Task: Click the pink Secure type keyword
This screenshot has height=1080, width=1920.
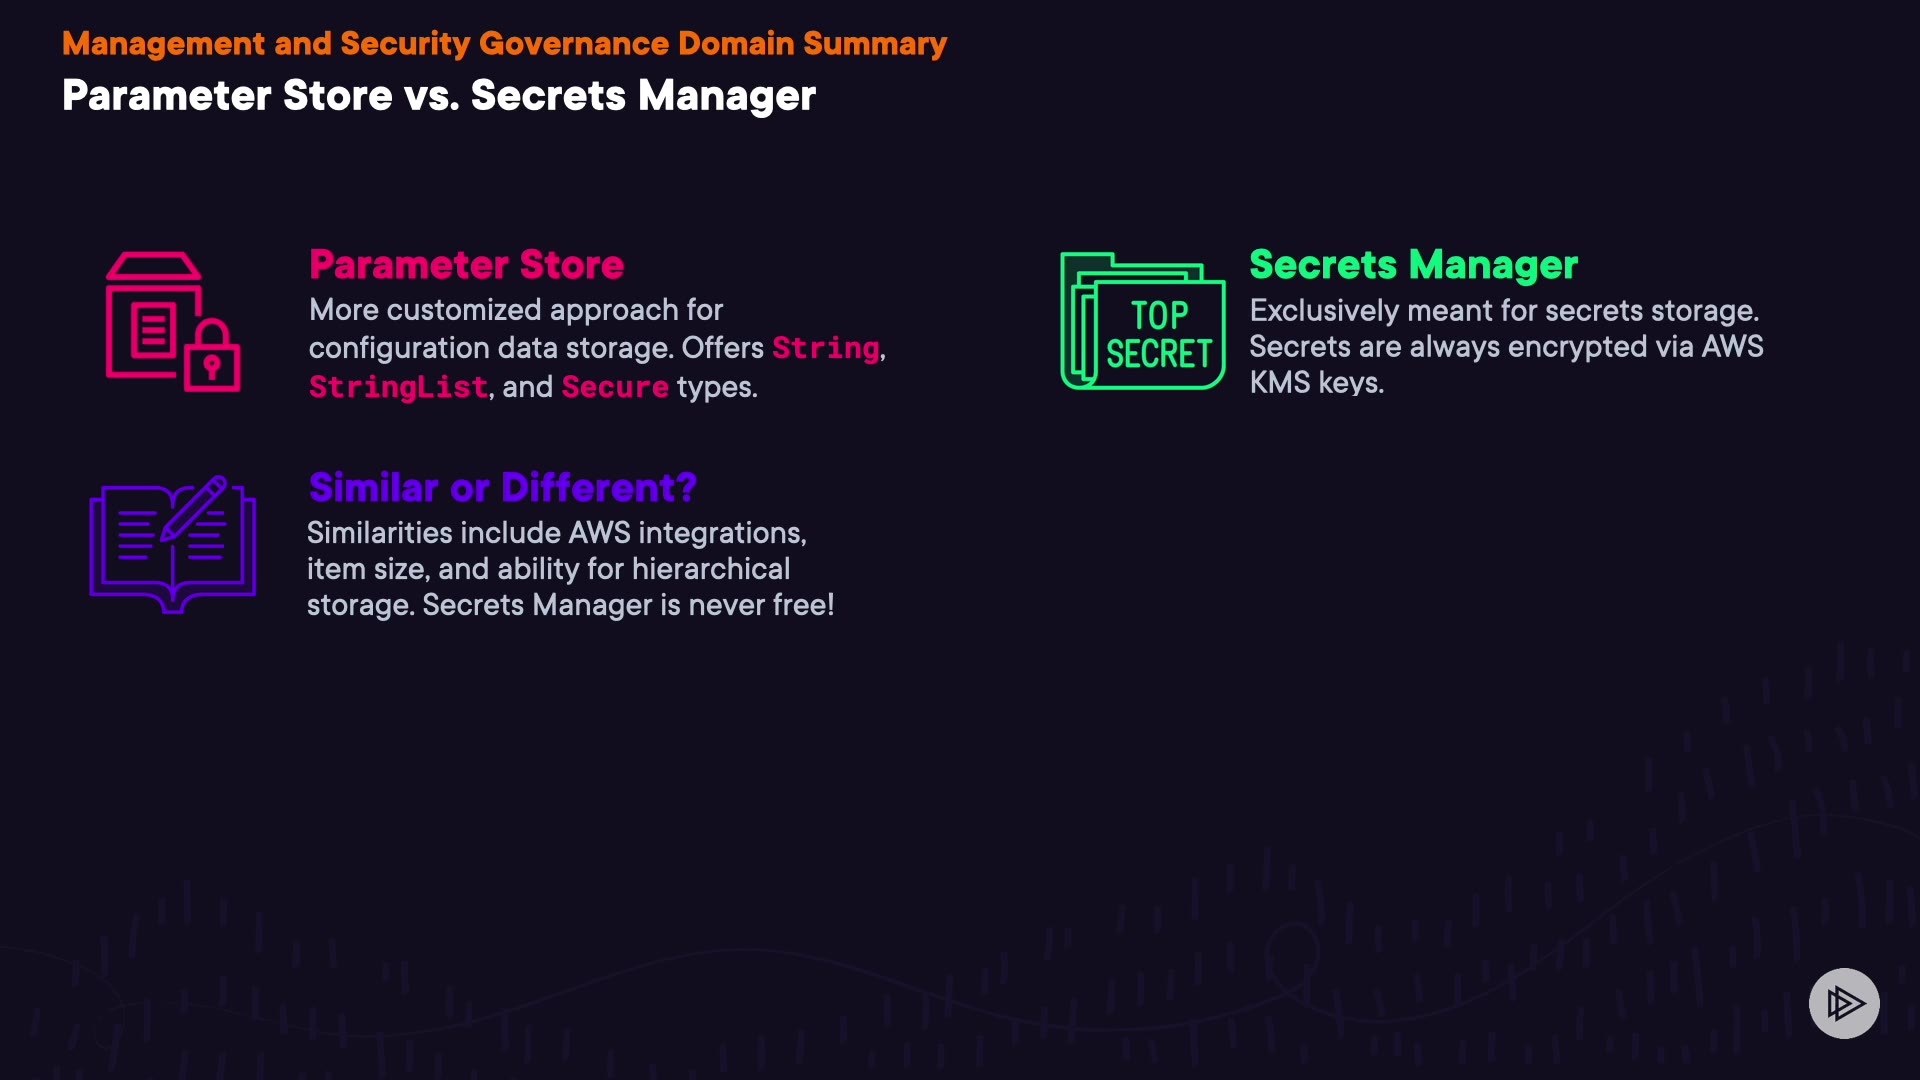Action: click(614, 387)
